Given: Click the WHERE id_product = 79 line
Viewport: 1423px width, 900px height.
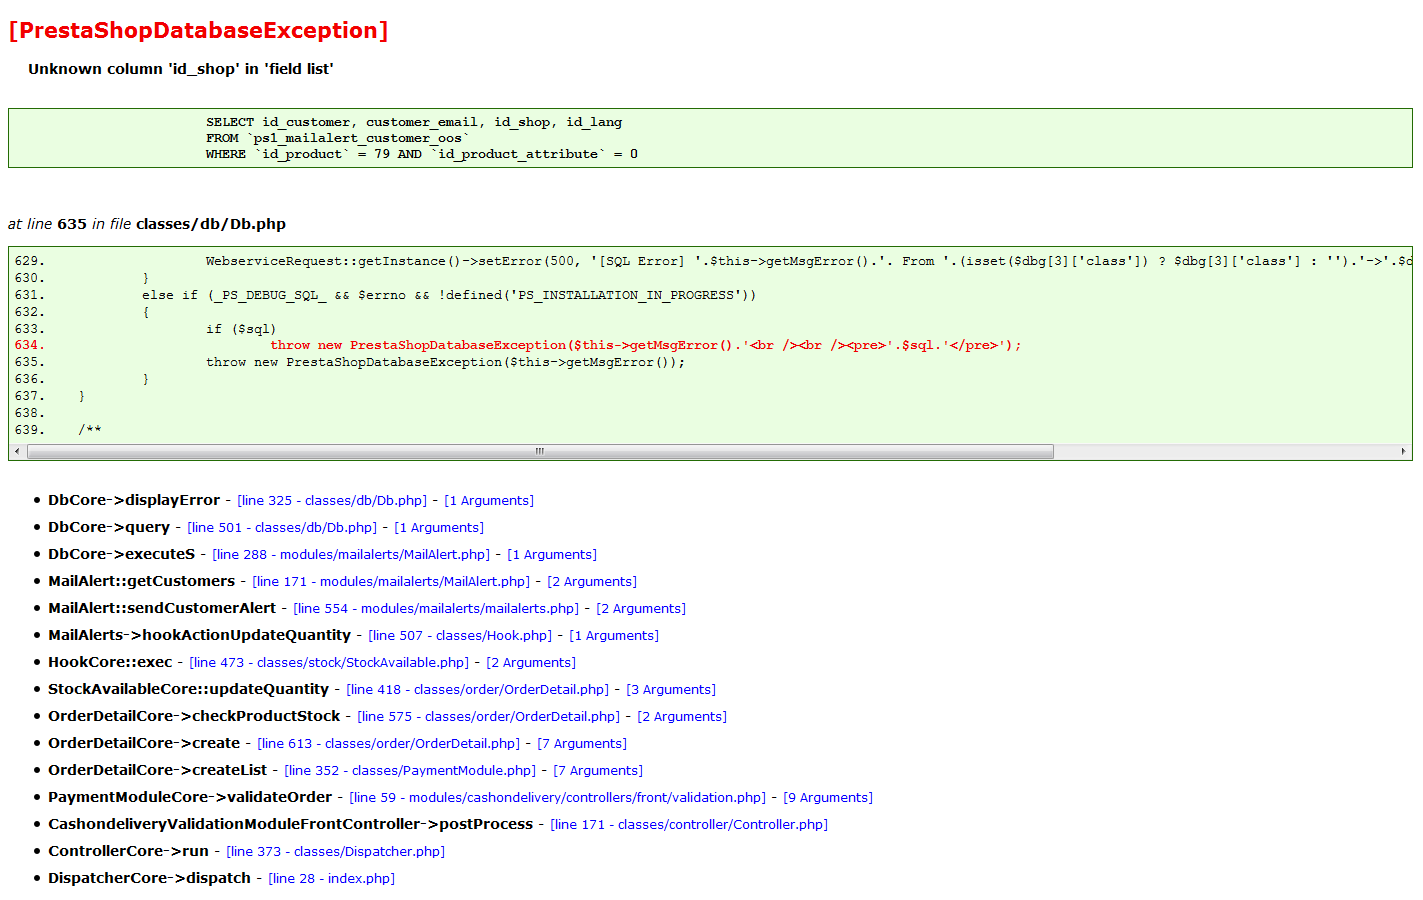Looking at the screenshot, I should pyautogui.click(x=422, y=154).
